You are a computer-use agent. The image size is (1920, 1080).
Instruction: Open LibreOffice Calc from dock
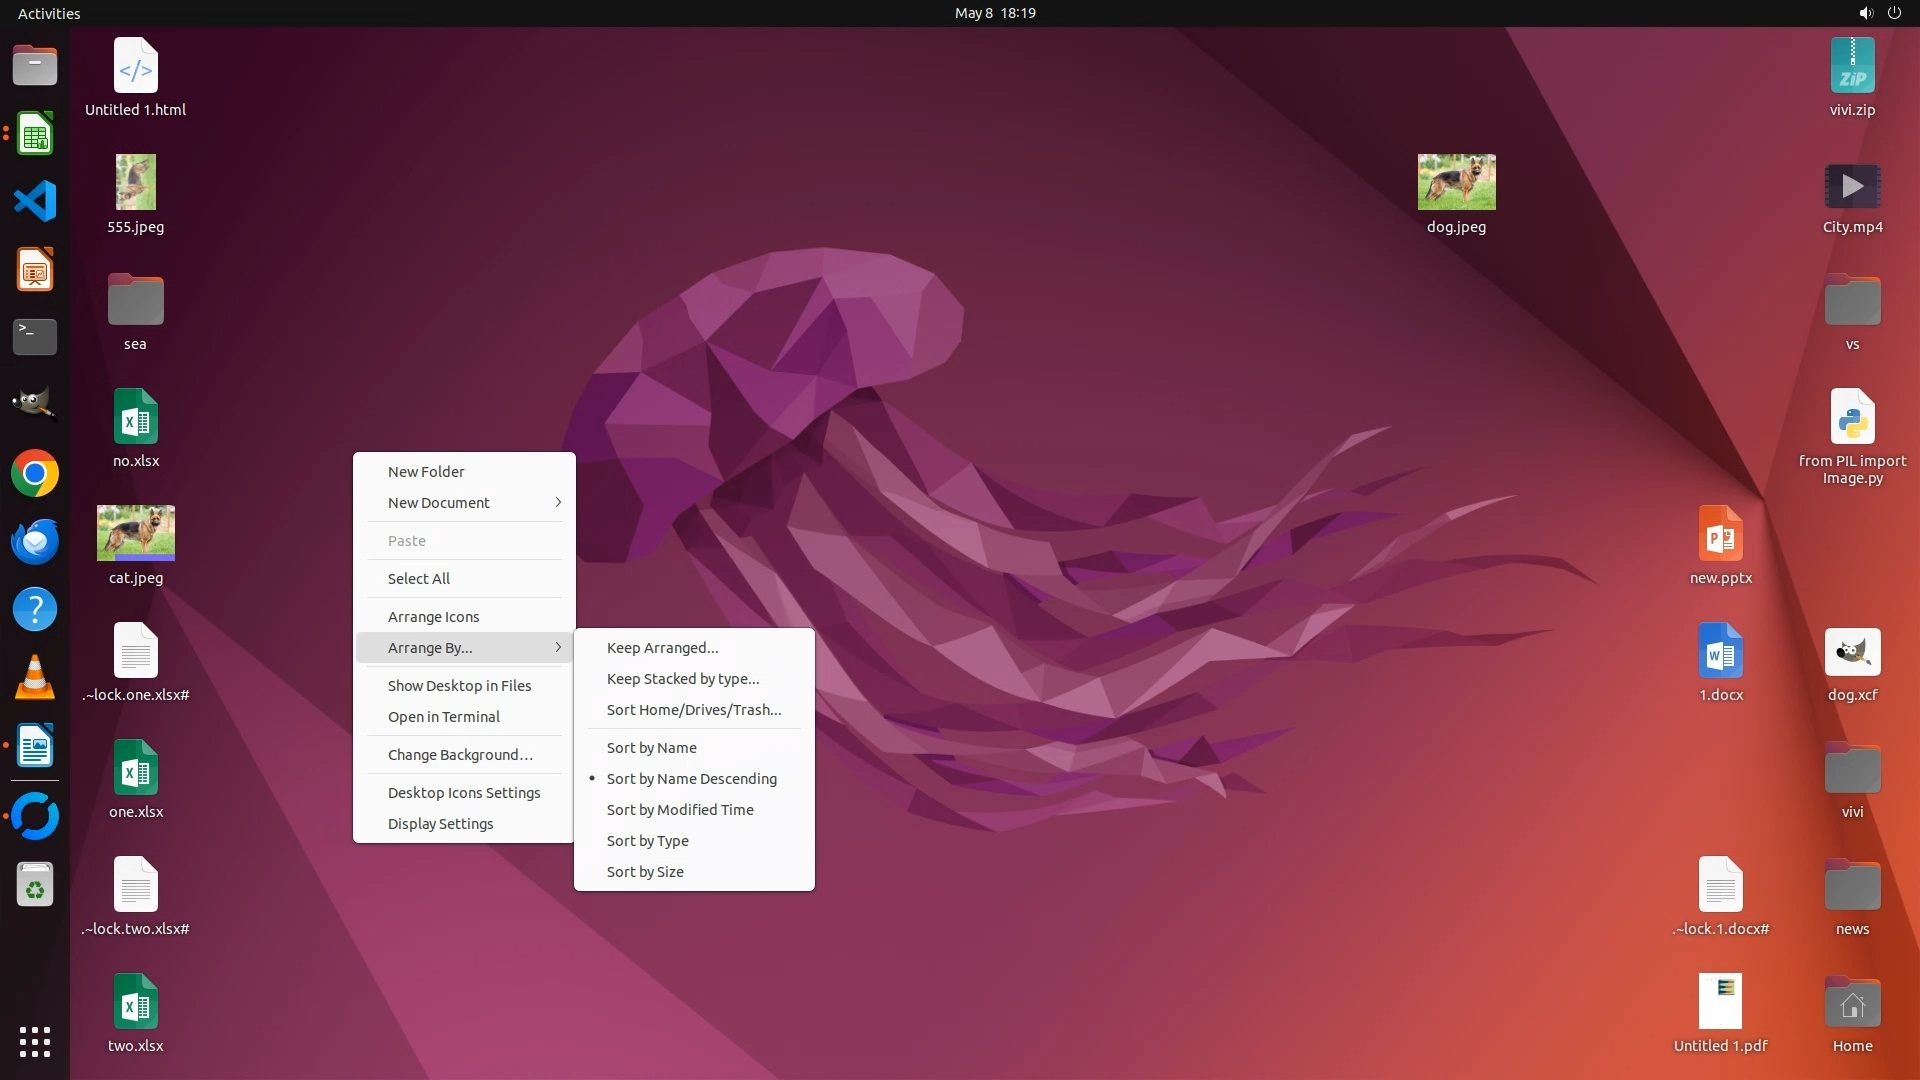tap(35, 134)
